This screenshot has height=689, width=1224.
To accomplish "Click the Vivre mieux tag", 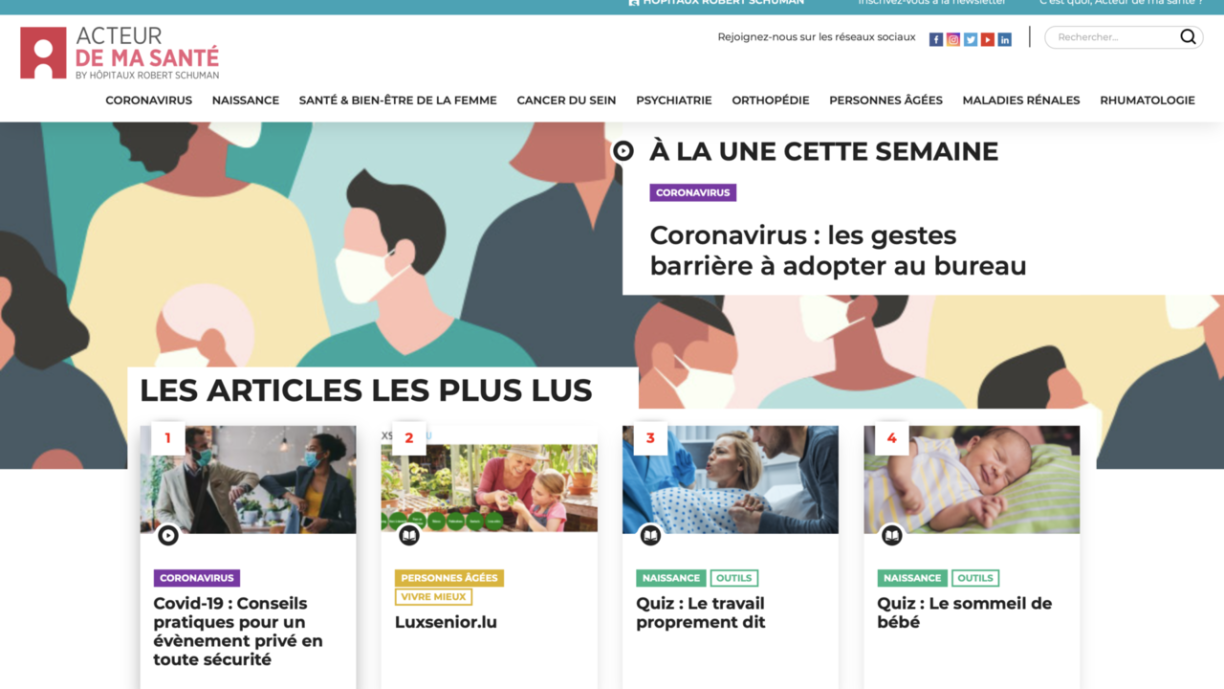I will [434, 597].
